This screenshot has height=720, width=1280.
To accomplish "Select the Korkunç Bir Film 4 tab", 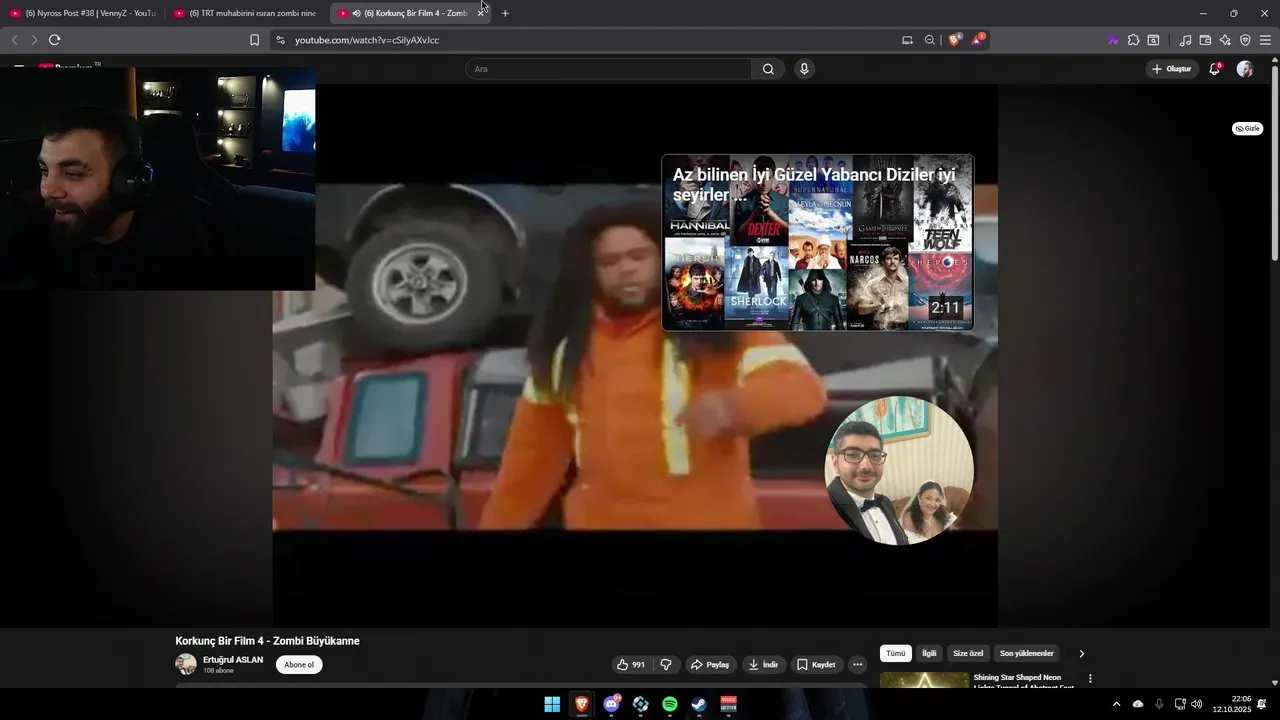I will coord(408,13).
